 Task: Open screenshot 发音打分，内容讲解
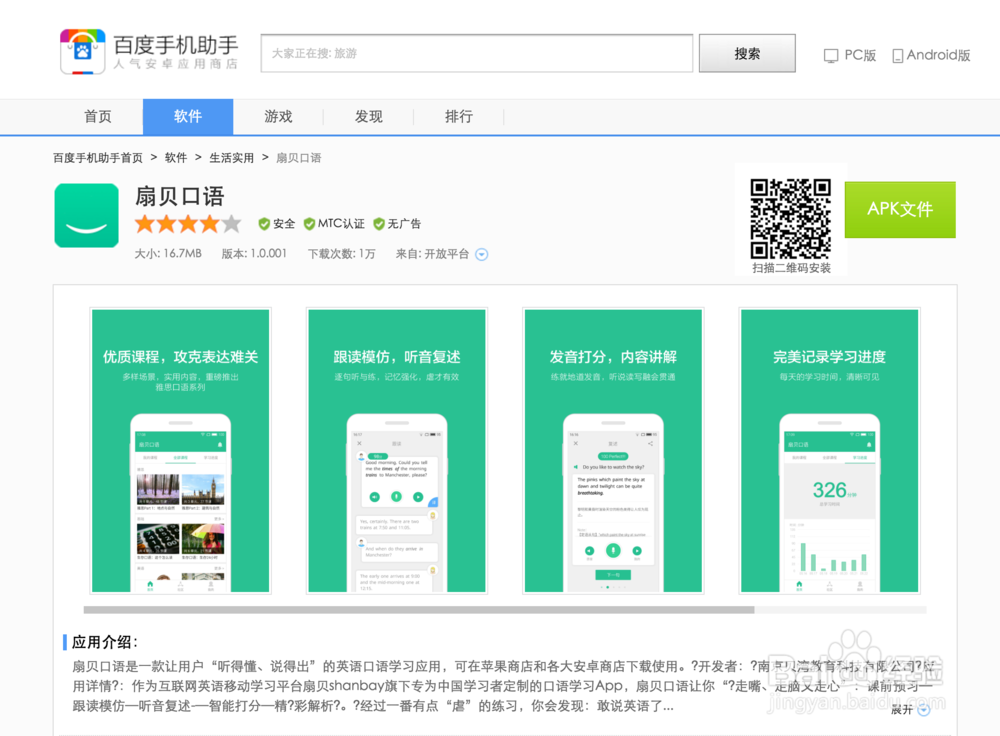point(613,451)
